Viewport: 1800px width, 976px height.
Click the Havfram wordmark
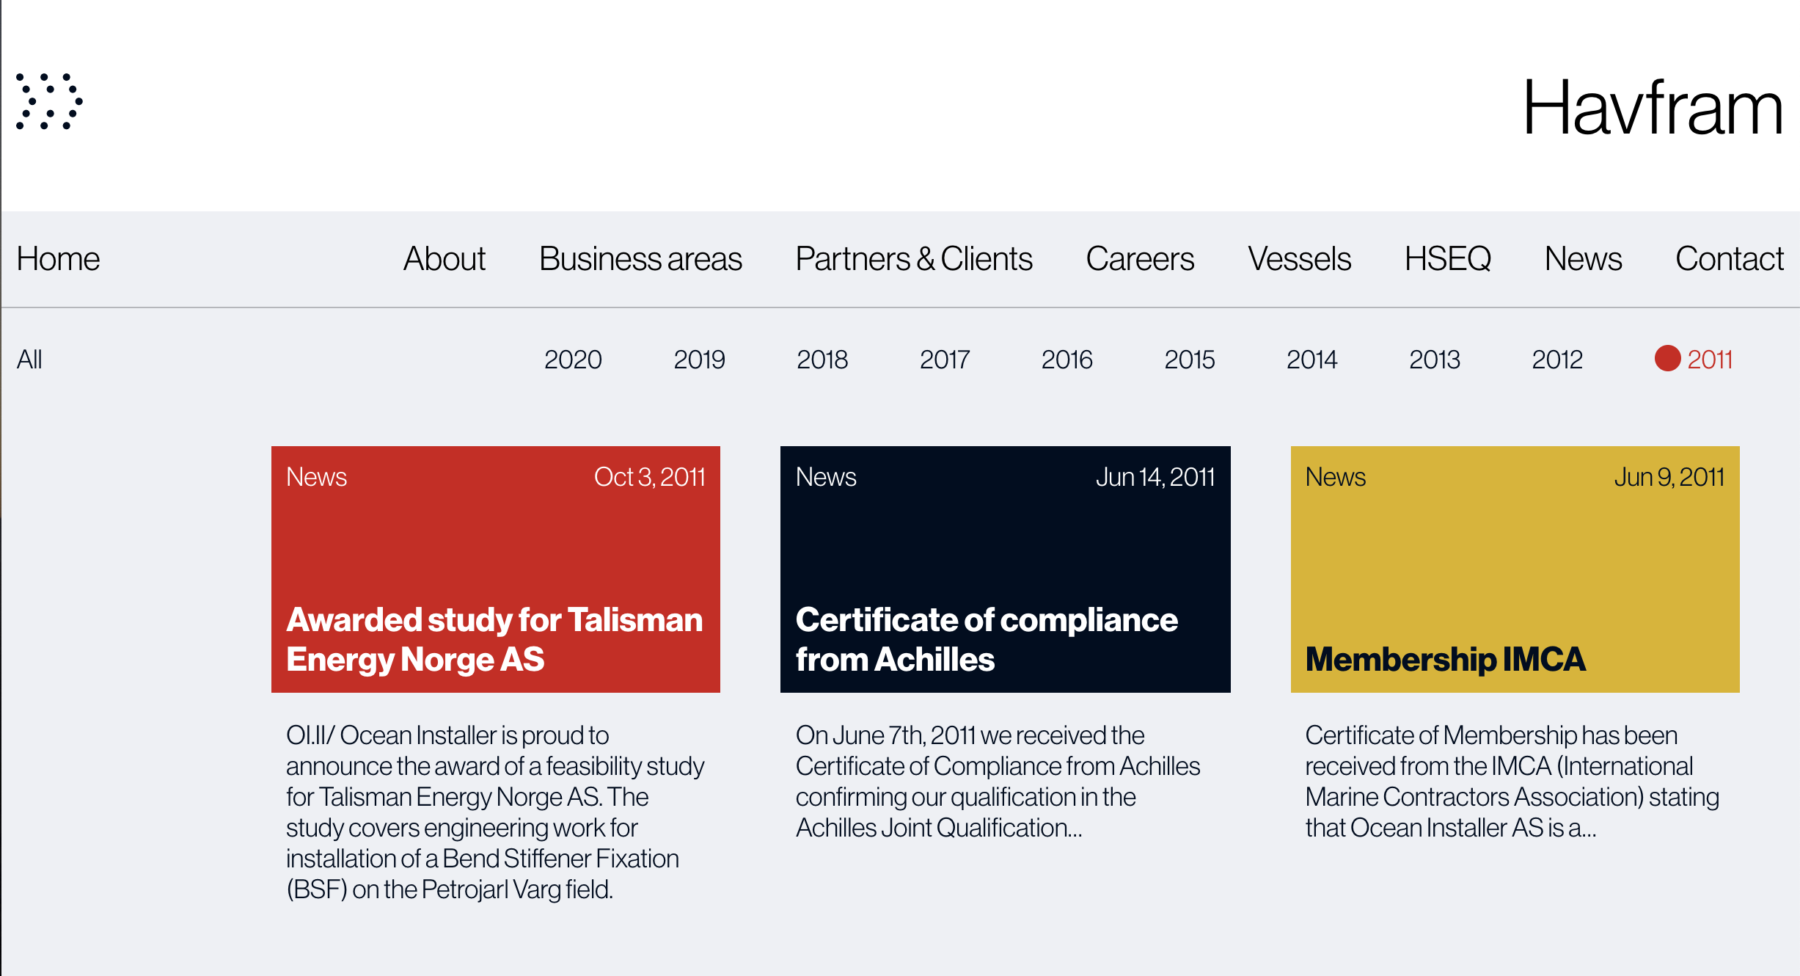1652,108
